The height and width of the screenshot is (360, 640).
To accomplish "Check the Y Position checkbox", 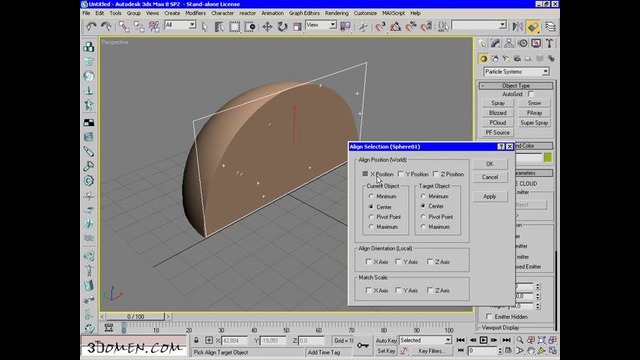I will click(401, 174).
